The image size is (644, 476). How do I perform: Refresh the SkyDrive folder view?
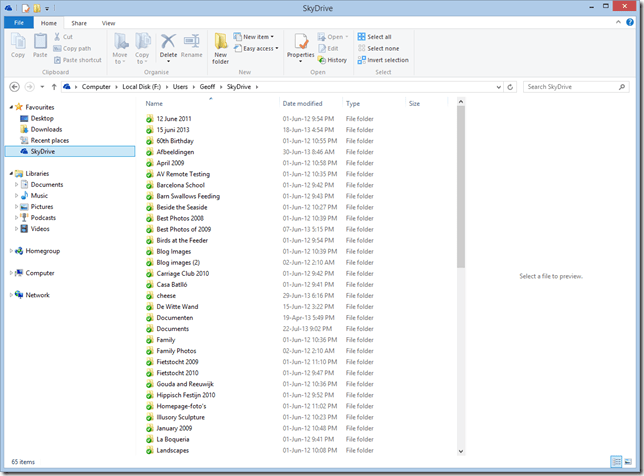tap(510, 87)
